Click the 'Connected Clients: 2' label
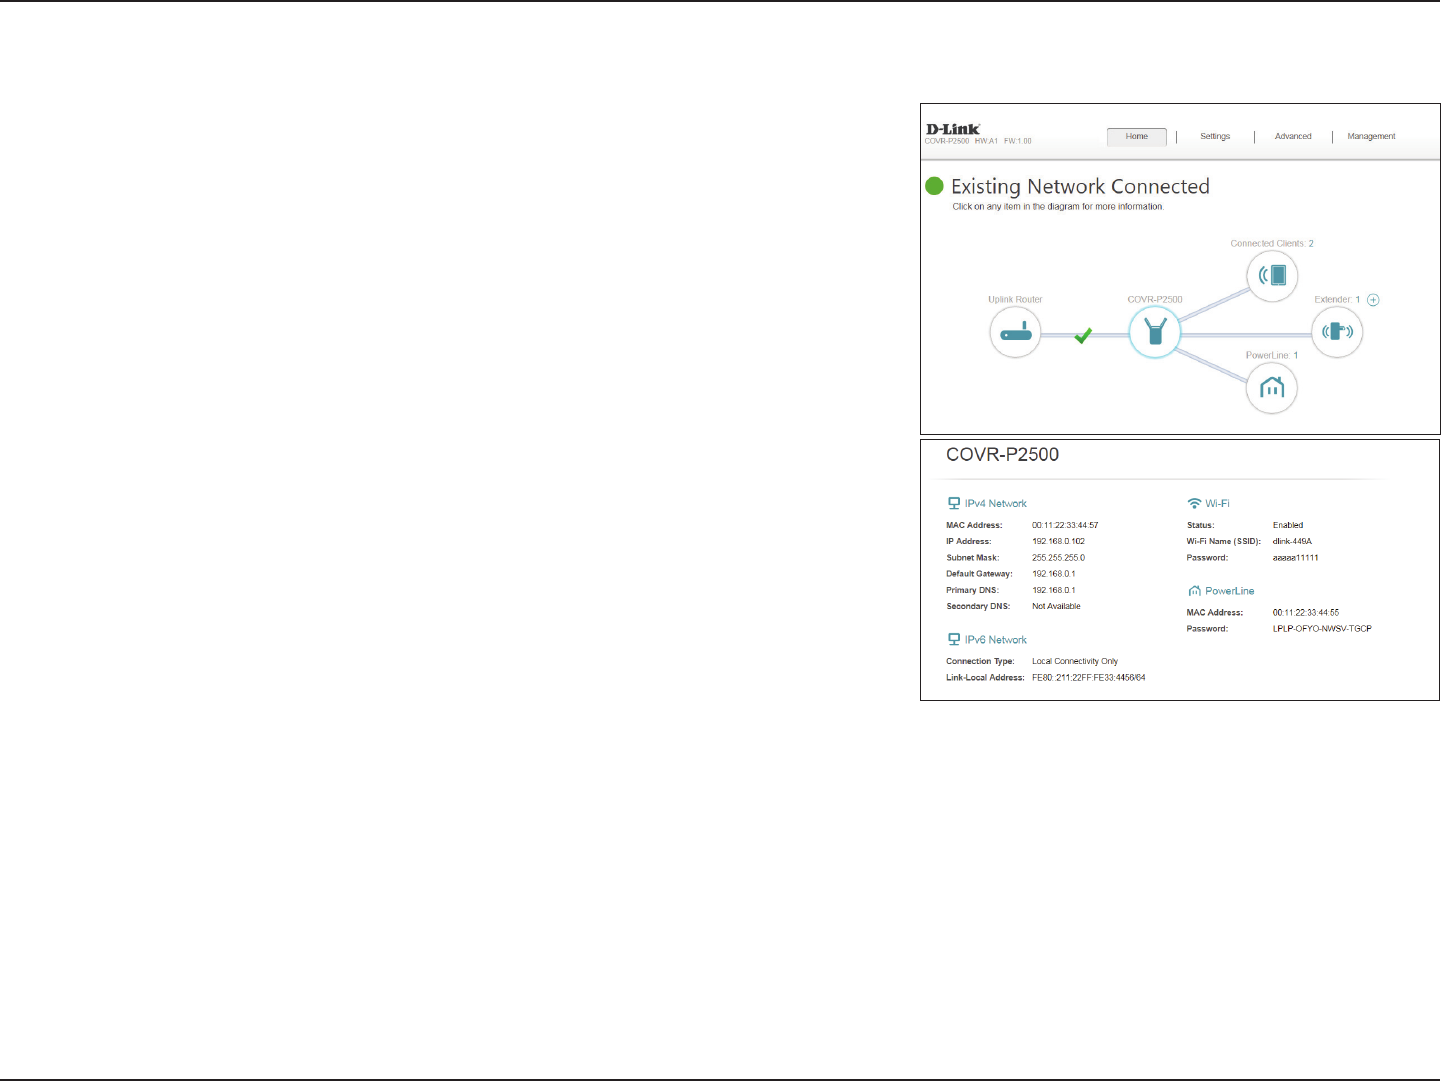The height and width of the screenshot is (1081, 1441). [x=1272, y=244]
